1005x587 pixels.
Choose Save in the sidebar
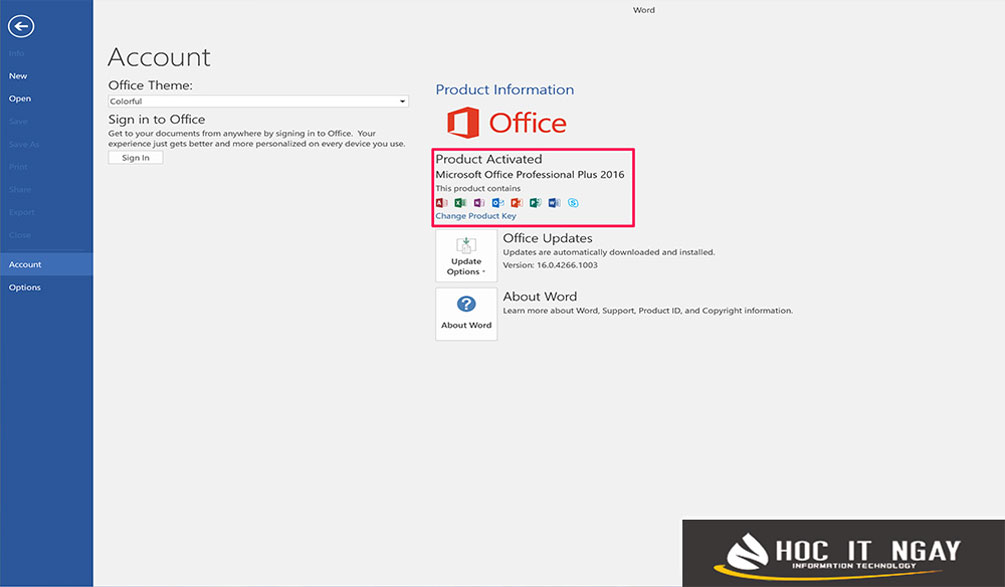point(18,121)
